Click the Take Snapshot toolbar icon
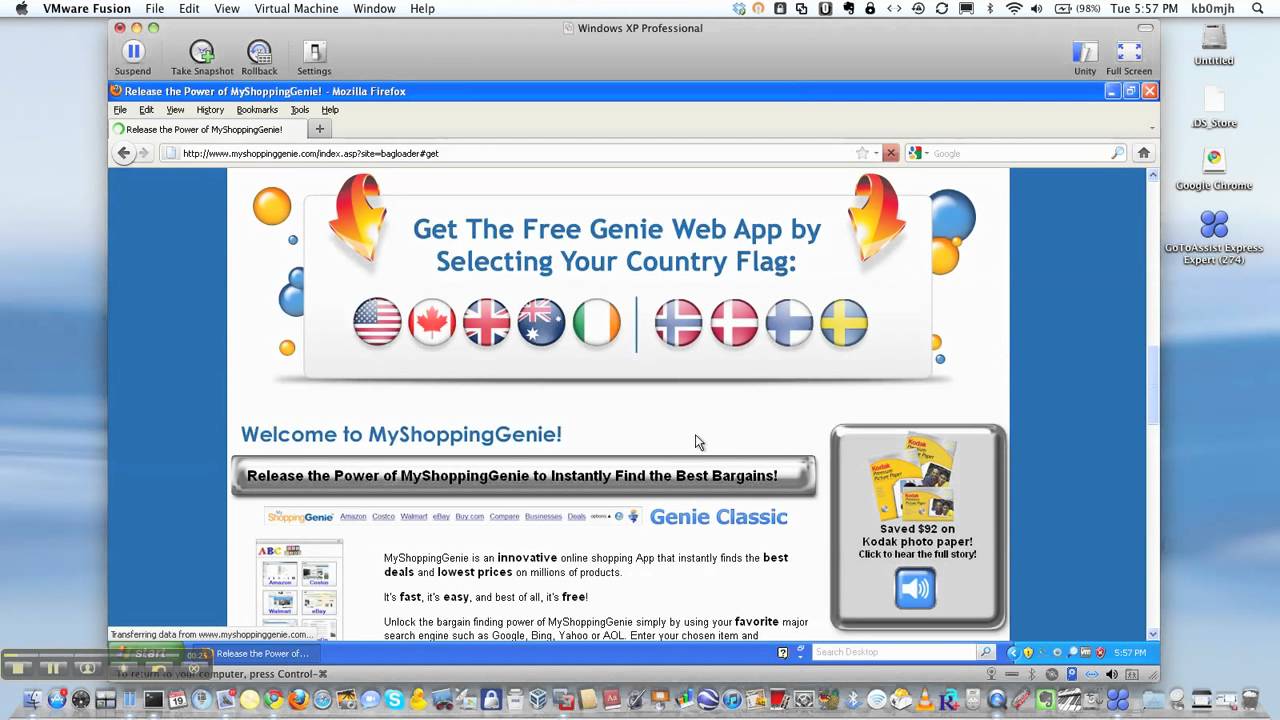The width and height of the screenshot is (1280, 720). (202, 52)
